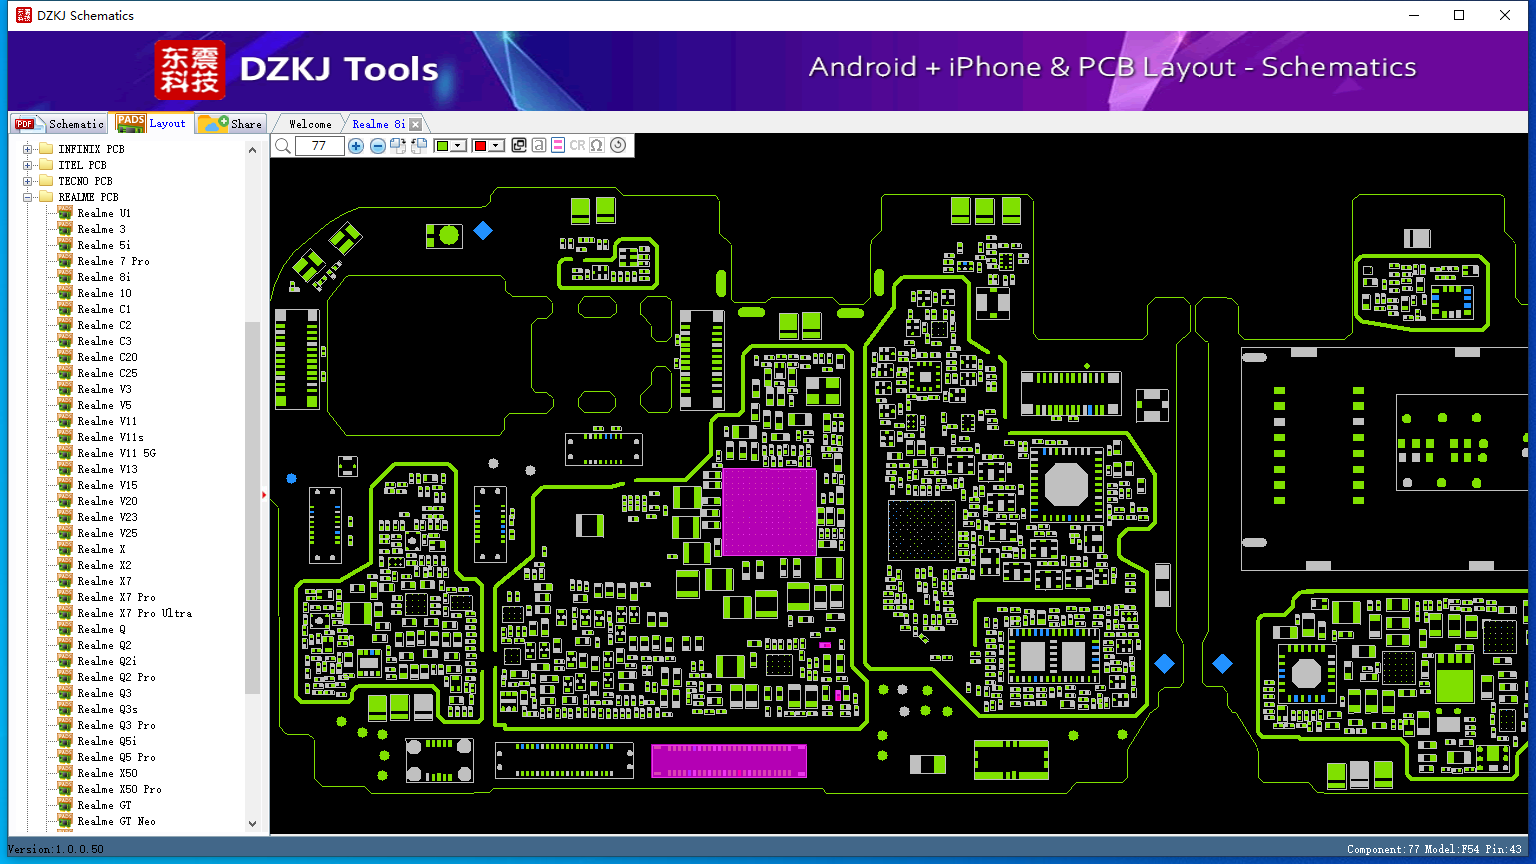Image resolution: width=1536 pixels, height=864 pixels.
Task: Open Realme 5i layout file
Action: click(x=104, y=245)
